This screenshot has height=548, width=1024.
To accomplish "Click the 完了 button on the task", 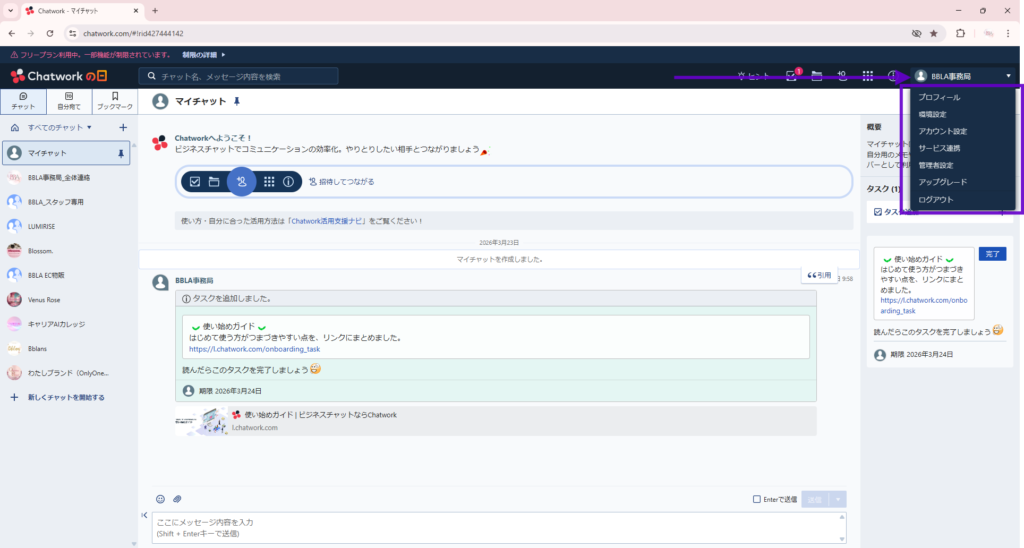I will tap(991, 254).
